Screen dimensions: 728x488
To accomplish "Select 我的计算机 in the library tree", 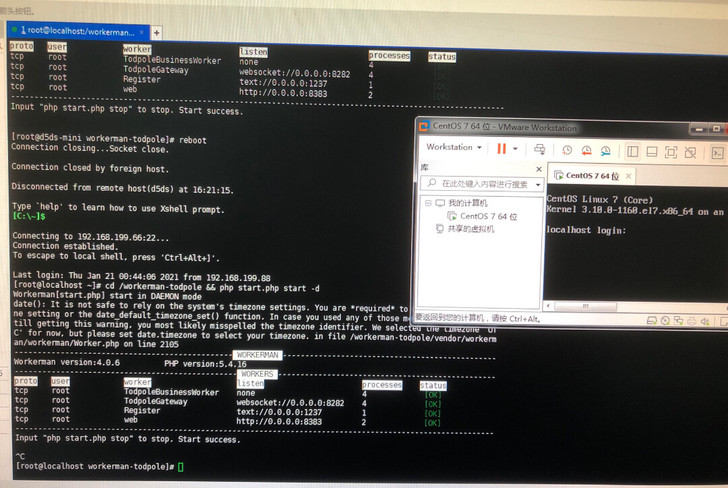I will pos(467,203).
